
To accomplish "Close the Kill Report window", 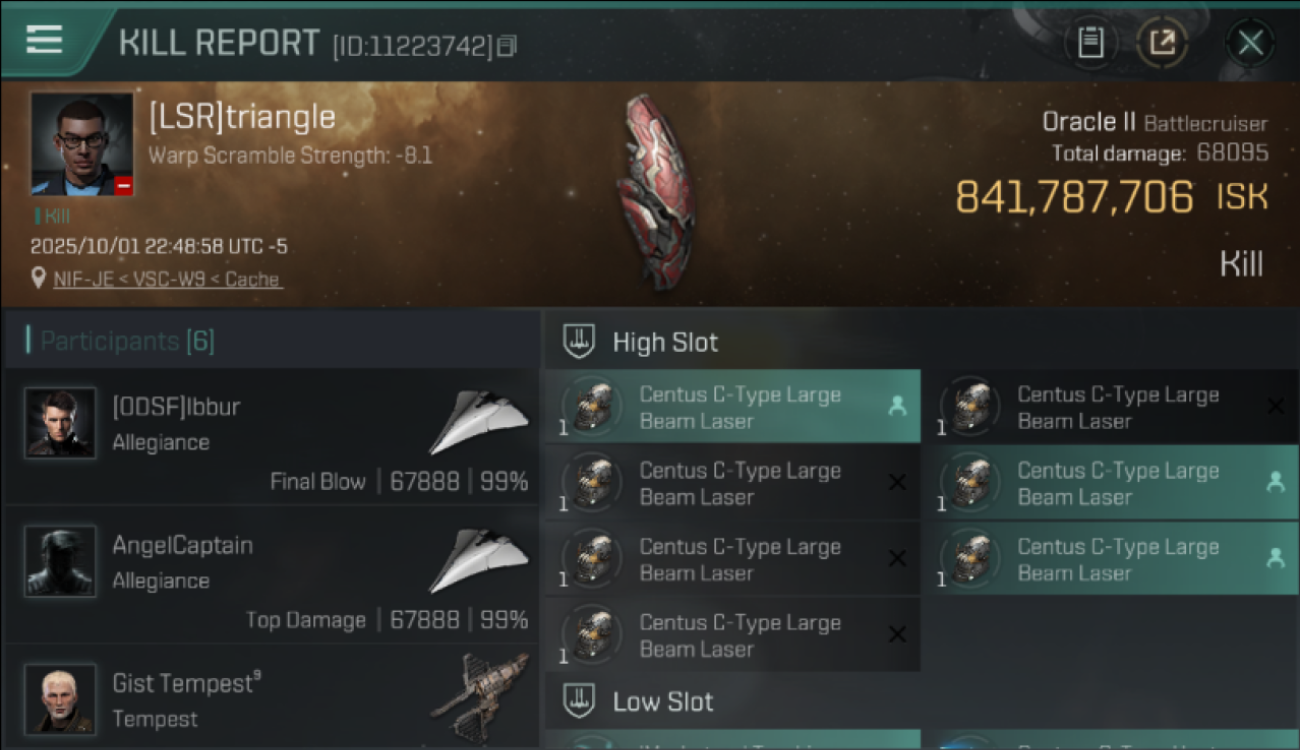I will [1250, 42].
